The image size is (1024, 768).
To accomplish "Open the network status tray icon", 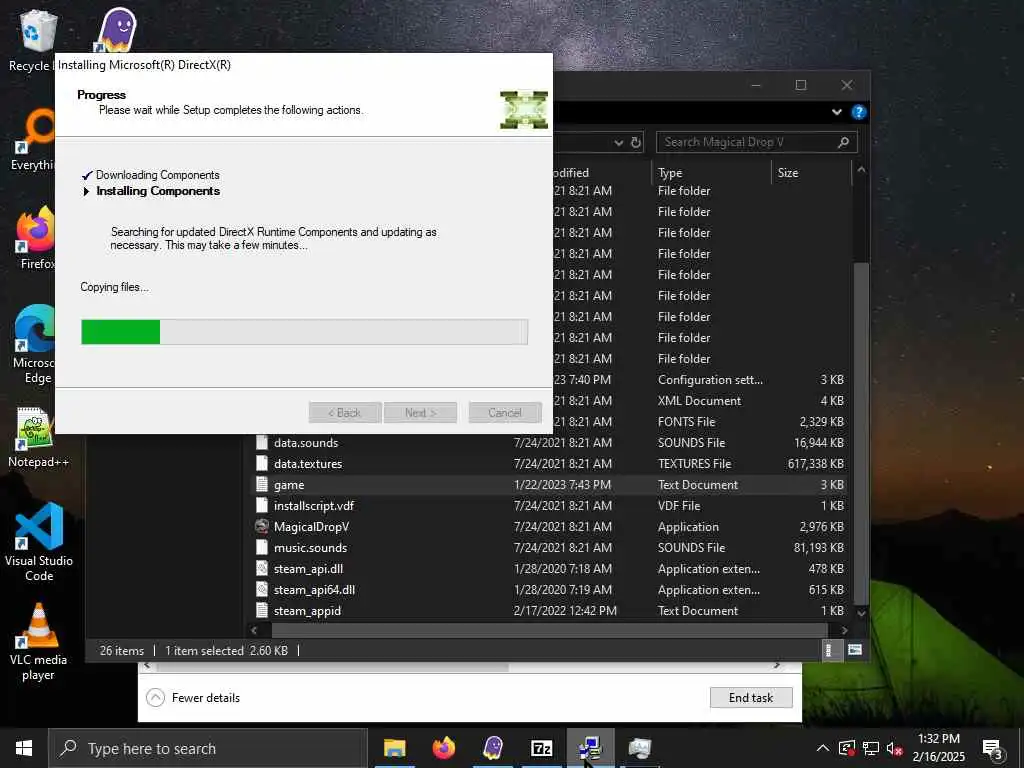I will [x=871, y=748].
